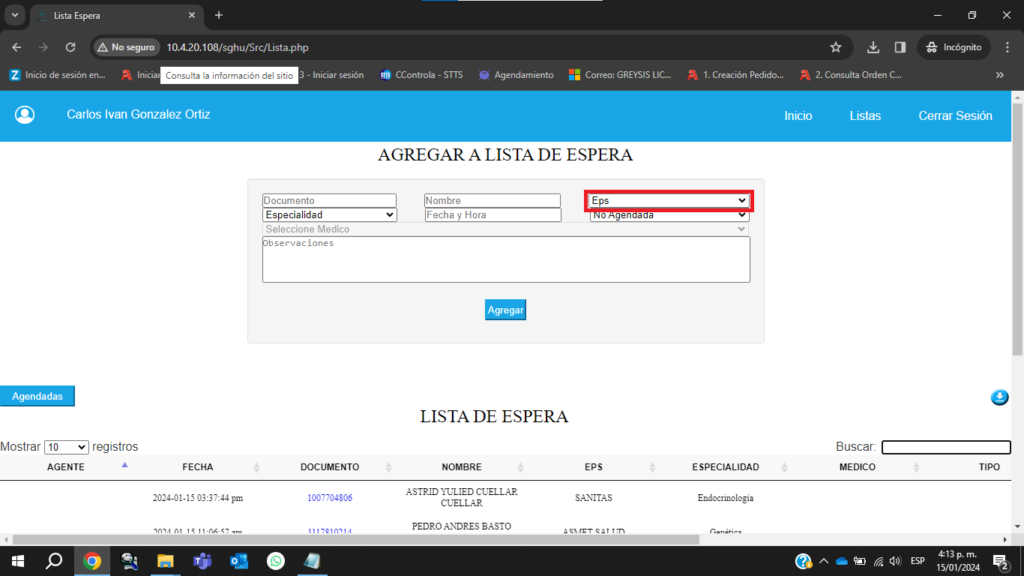1024x576 pixels.
Task: Bookmark this page with star icon
Action: coord(836,47)
